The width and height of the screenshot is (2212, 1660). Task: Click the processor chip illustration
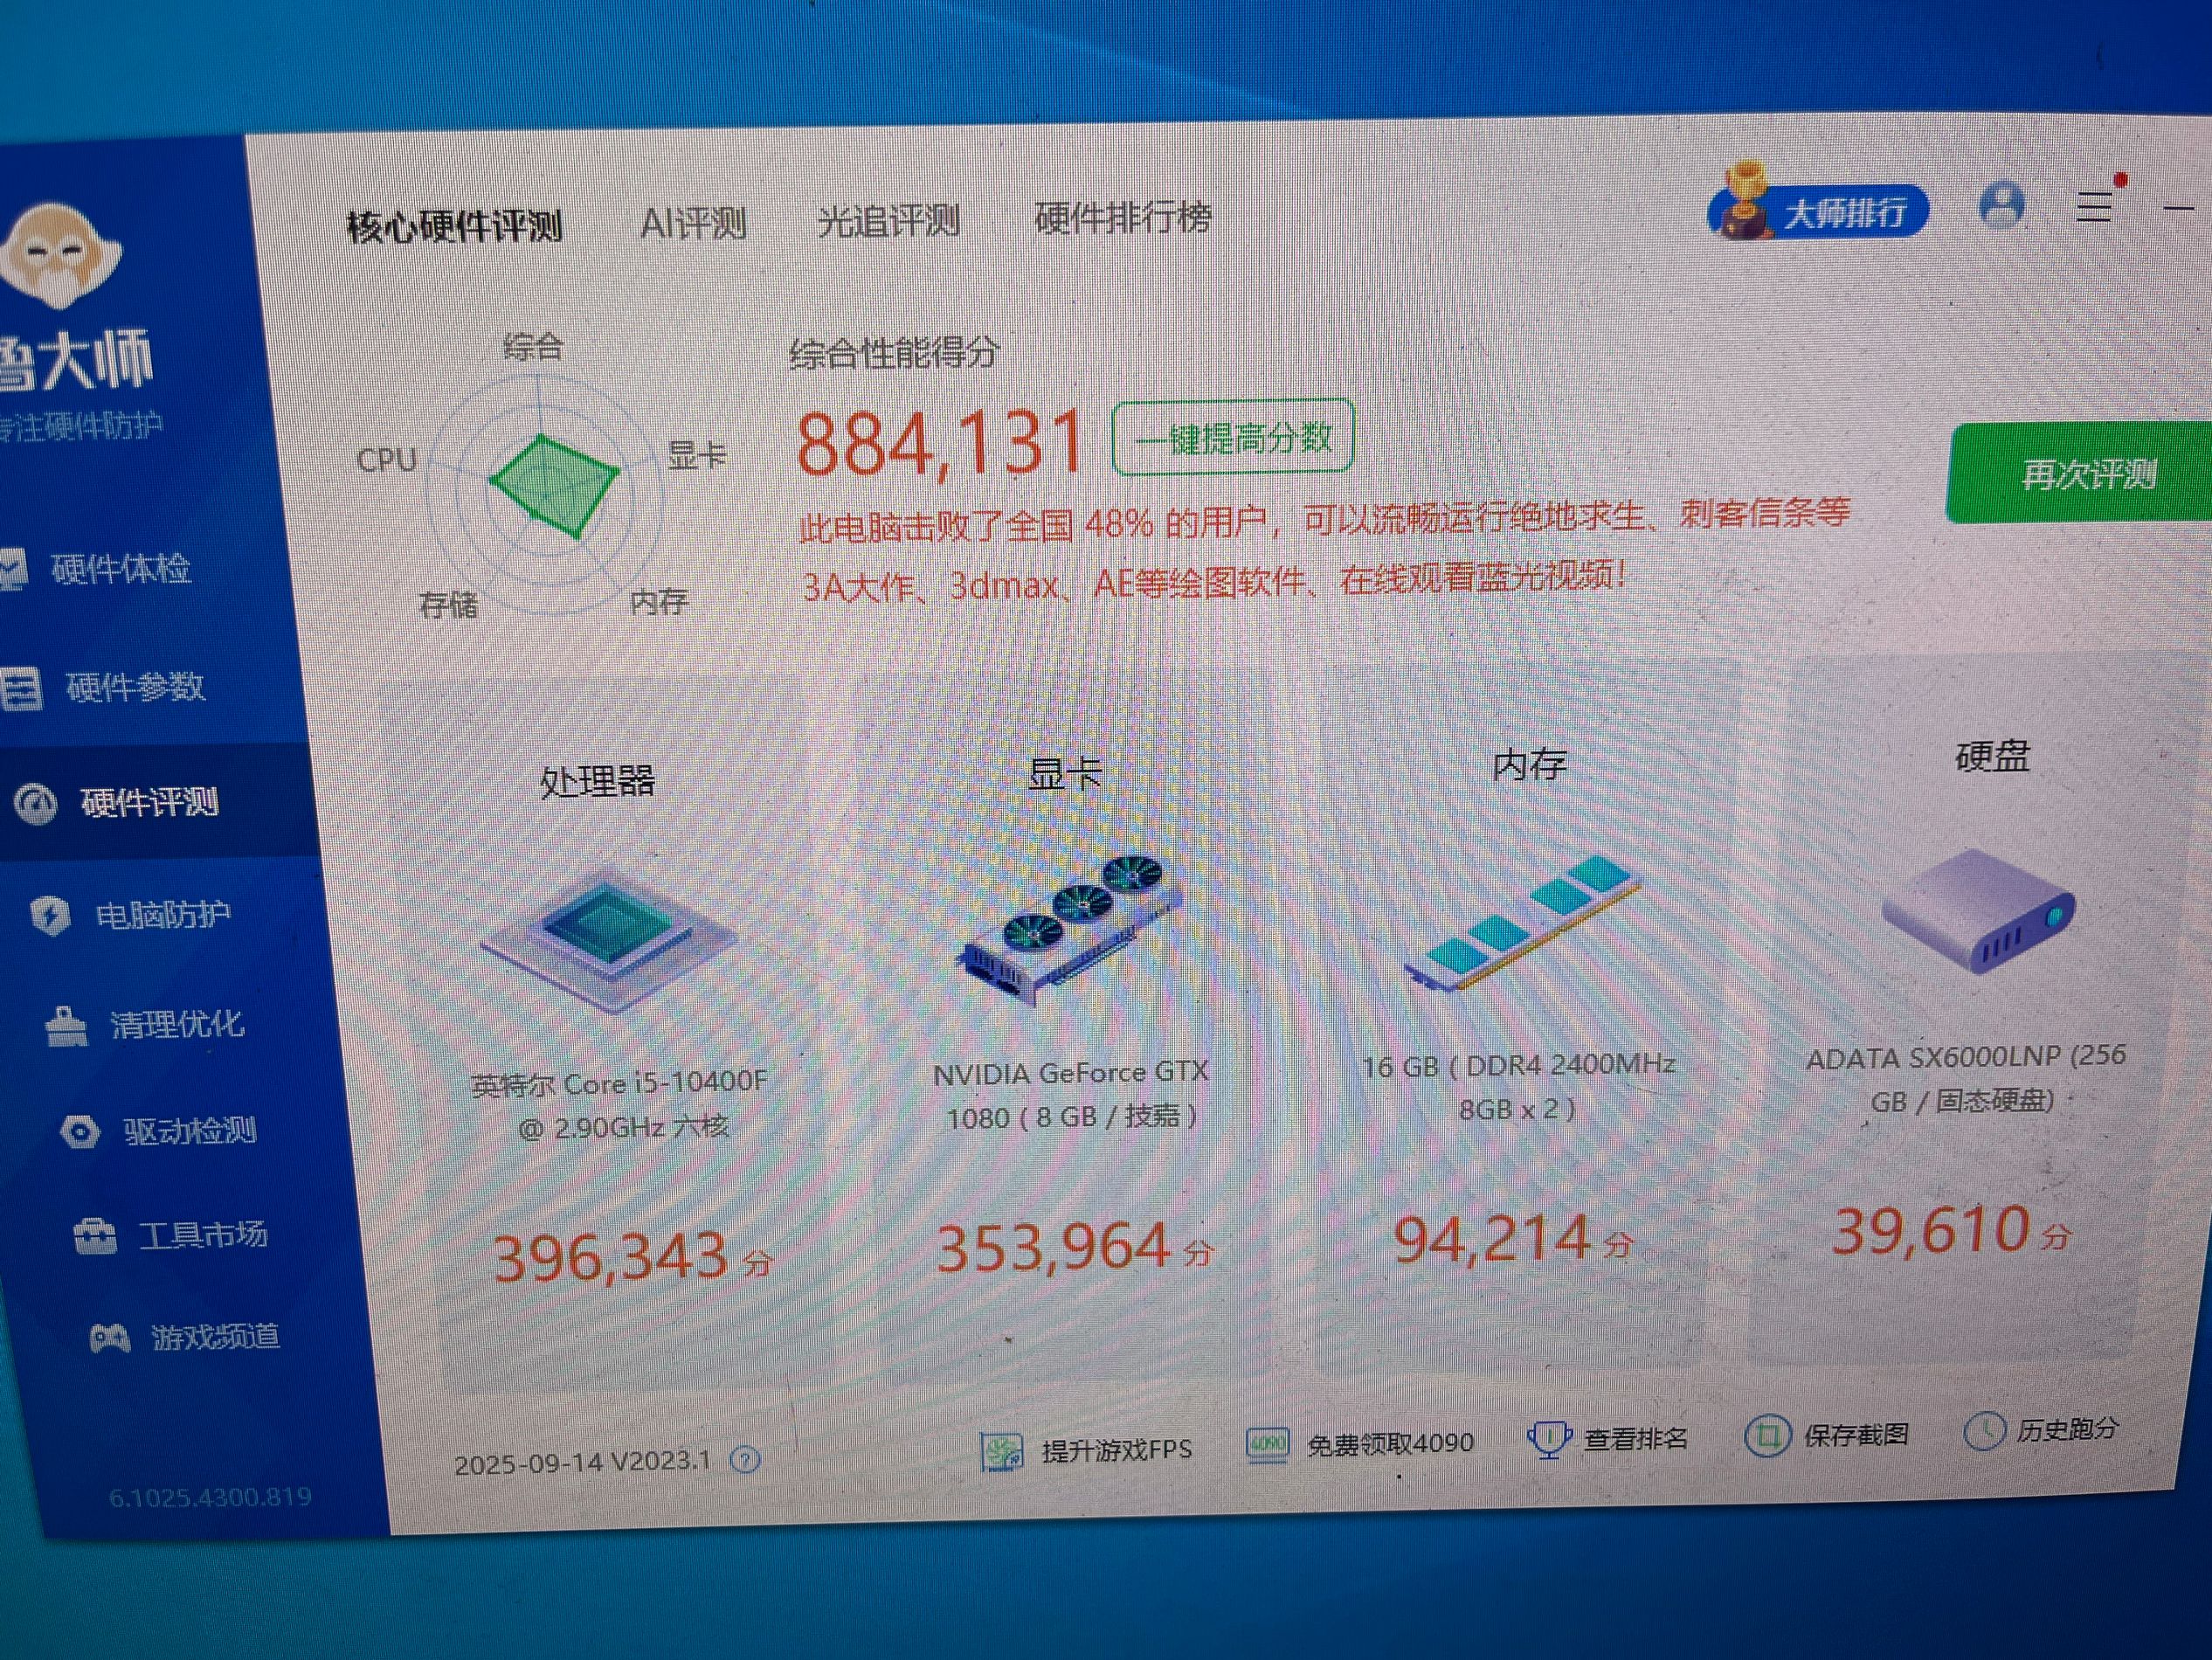coord(609,940)
